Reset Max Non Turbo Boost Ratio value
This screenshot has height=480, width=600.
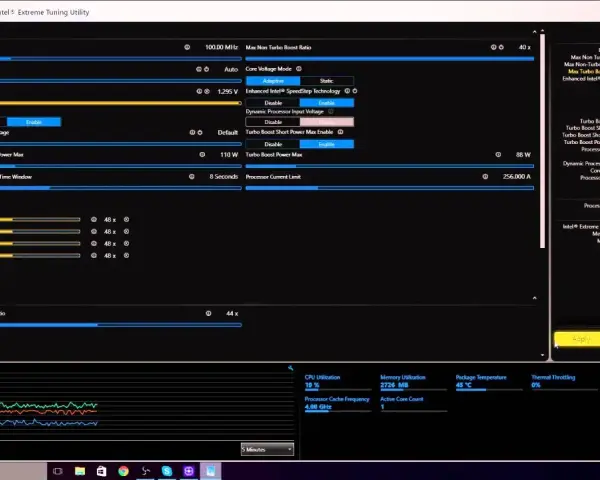coord(501,47)
